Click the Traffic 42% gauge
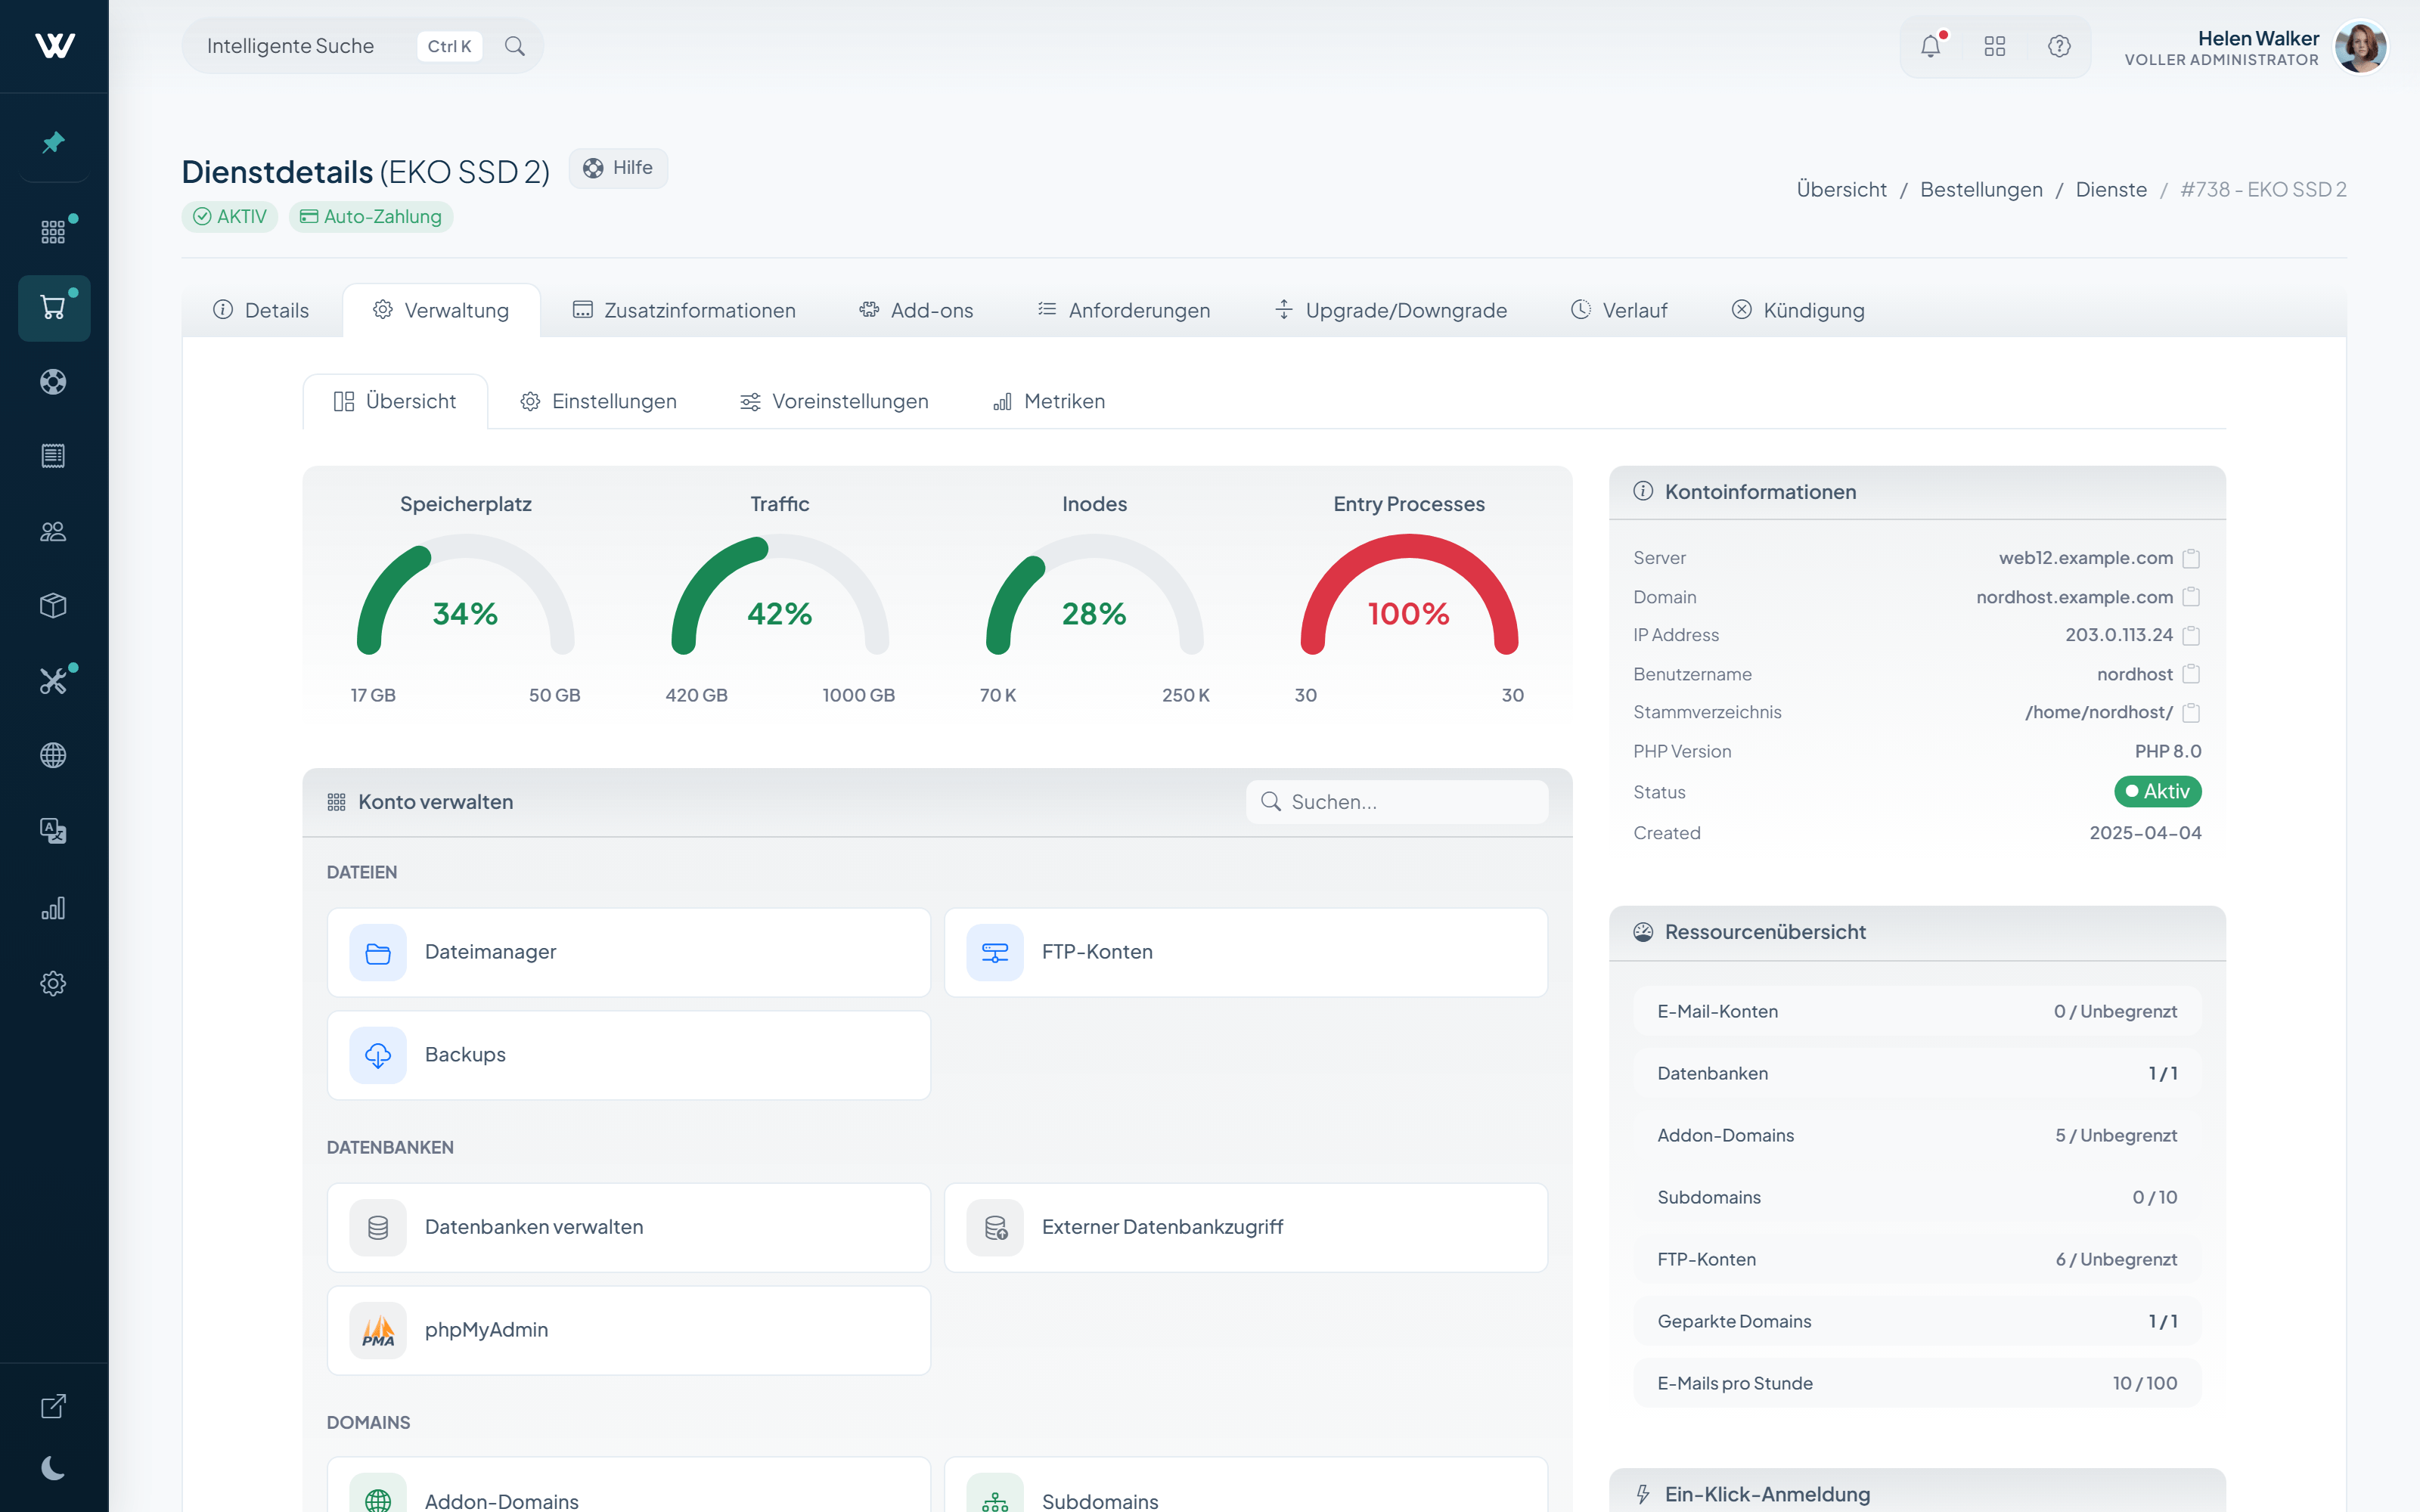Screen dimensions: 2420x1512 780,596
